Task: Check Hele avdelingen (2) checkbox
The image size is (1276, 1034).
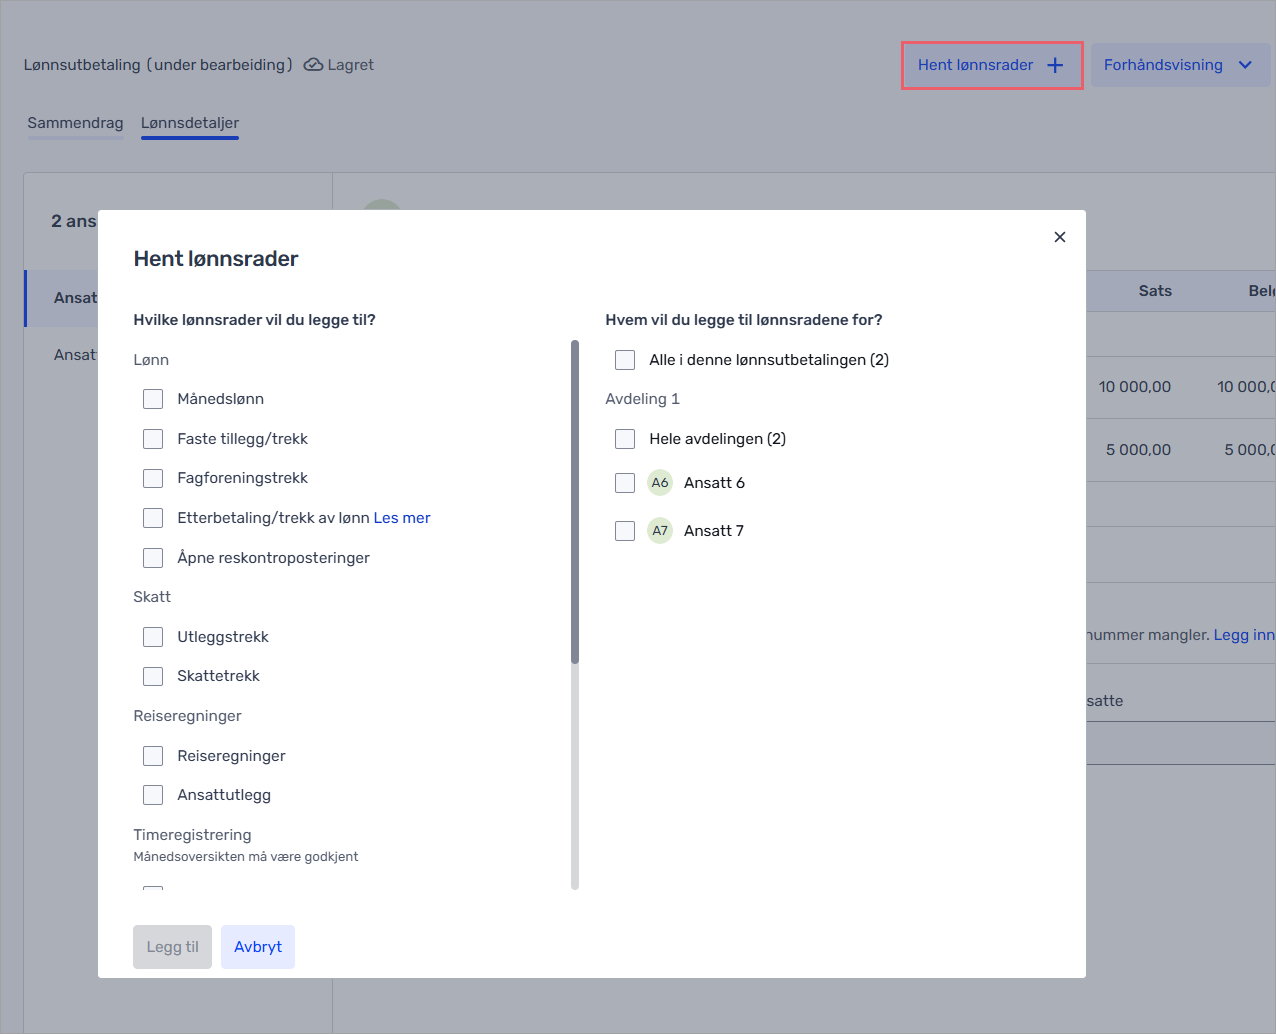Action: pyautogui.click(x=625, y=439)
